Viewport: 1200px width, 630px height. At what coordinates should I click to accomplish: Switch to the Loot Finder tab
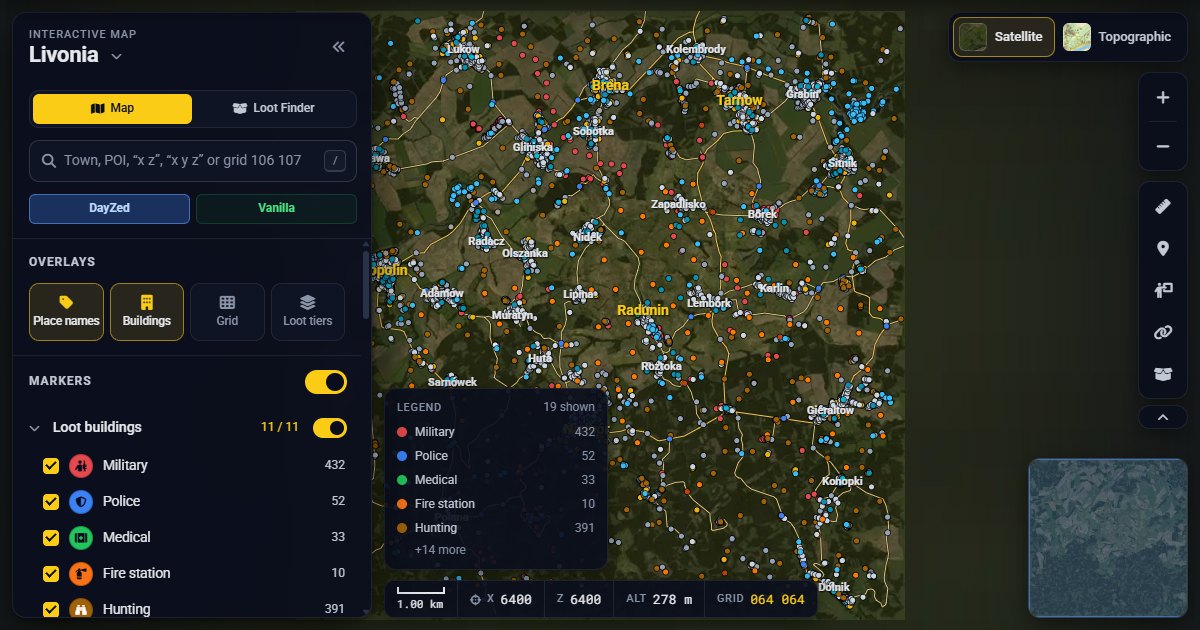(273, 108)
